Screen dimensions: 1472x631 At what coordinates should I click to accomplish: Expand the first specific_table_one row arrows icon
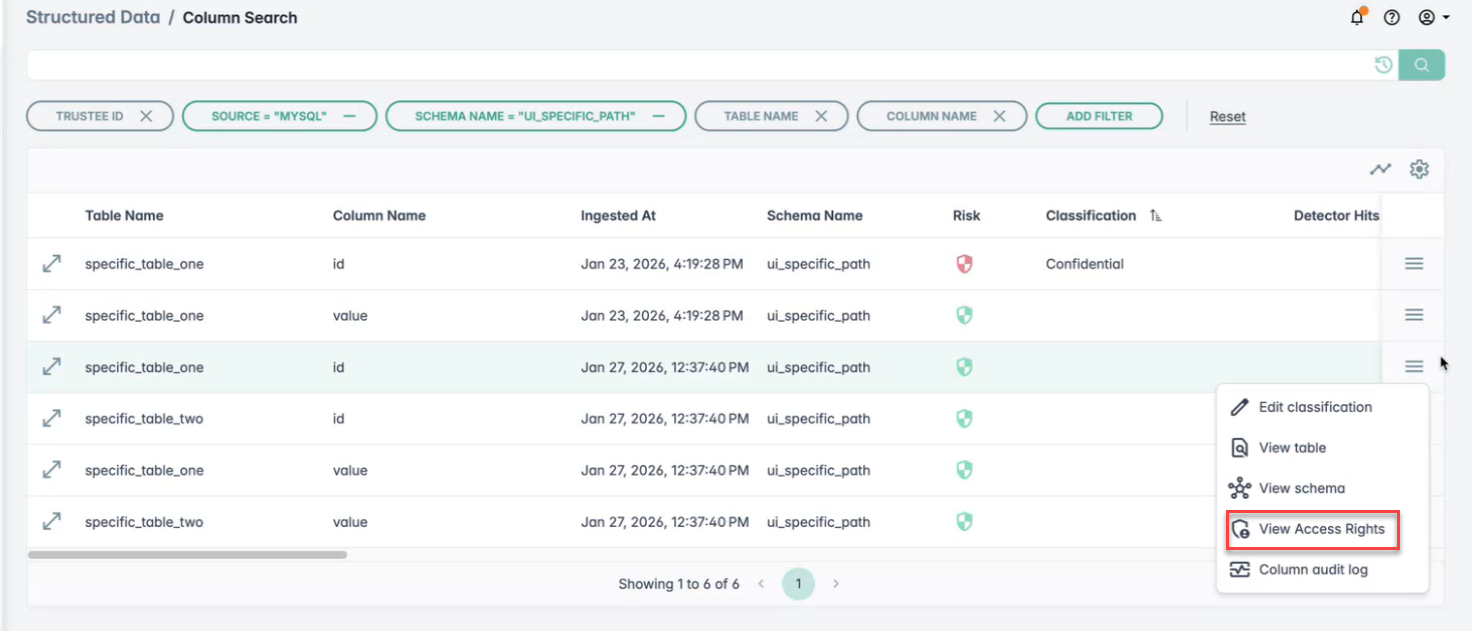(x=51, y=264)
